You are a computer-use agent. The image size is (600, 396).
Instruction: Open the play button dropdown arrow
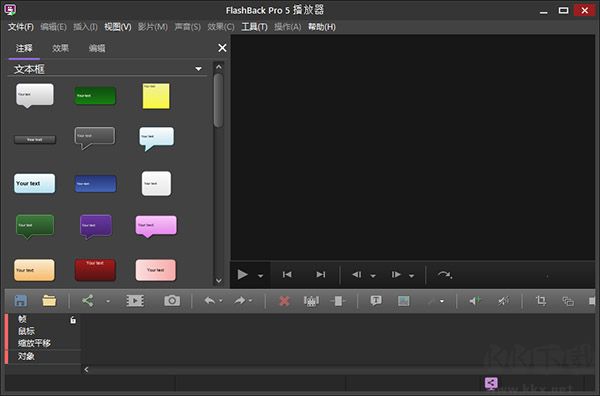pos(260,275)
